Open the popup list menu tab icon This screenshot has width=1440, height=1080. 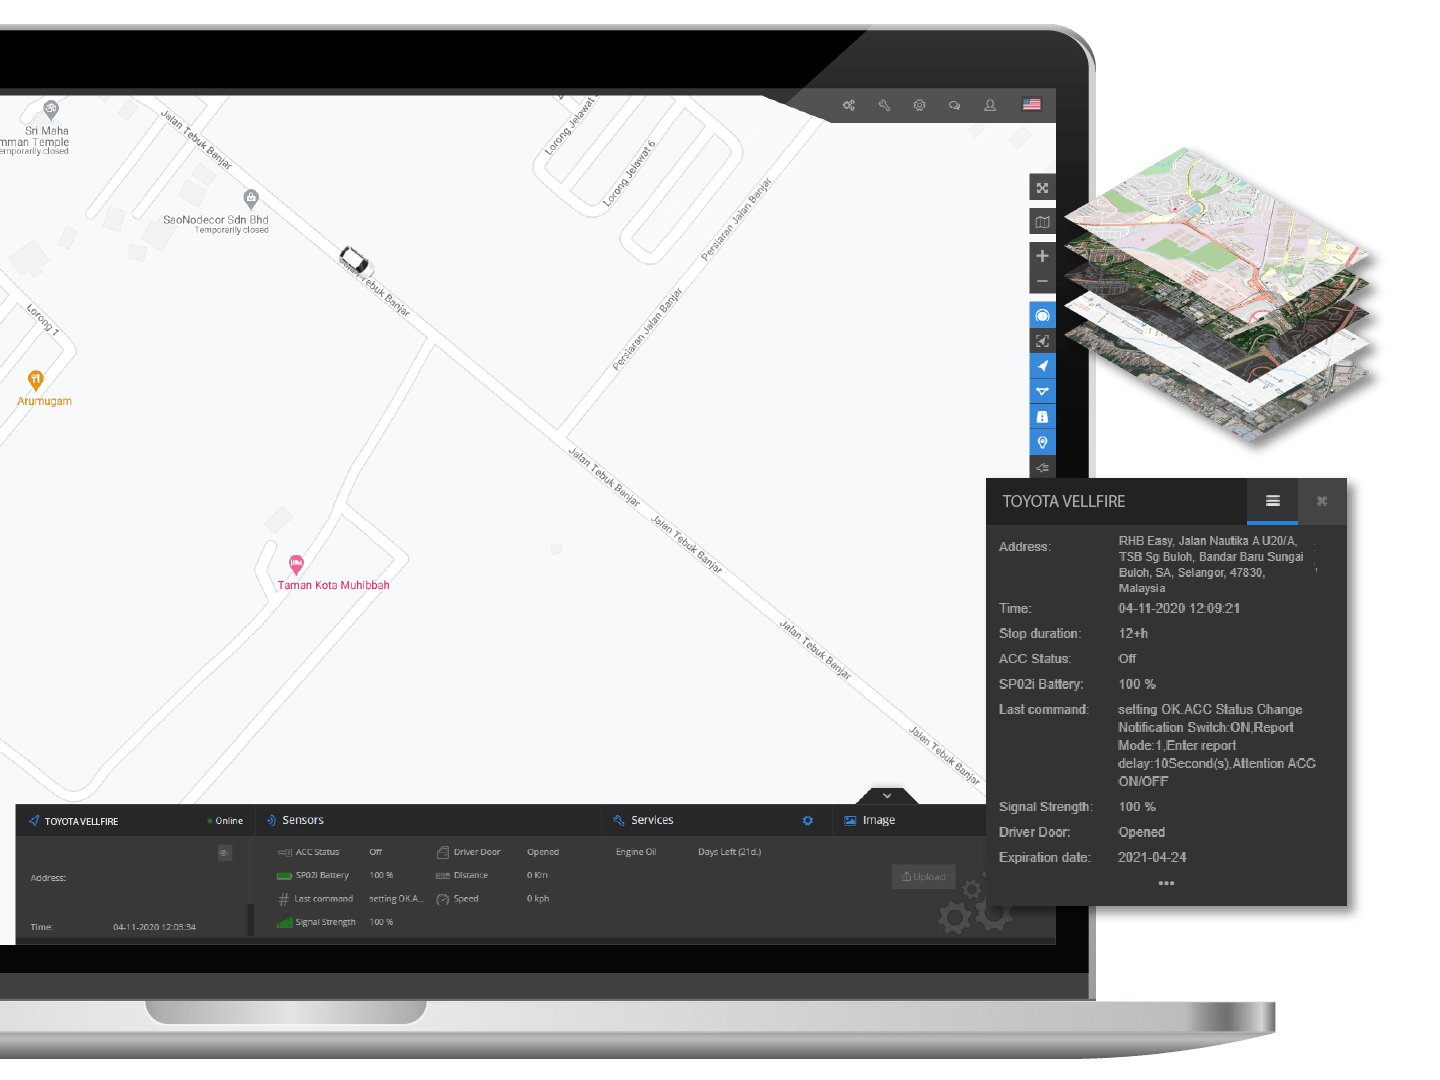pos(1272,501)
